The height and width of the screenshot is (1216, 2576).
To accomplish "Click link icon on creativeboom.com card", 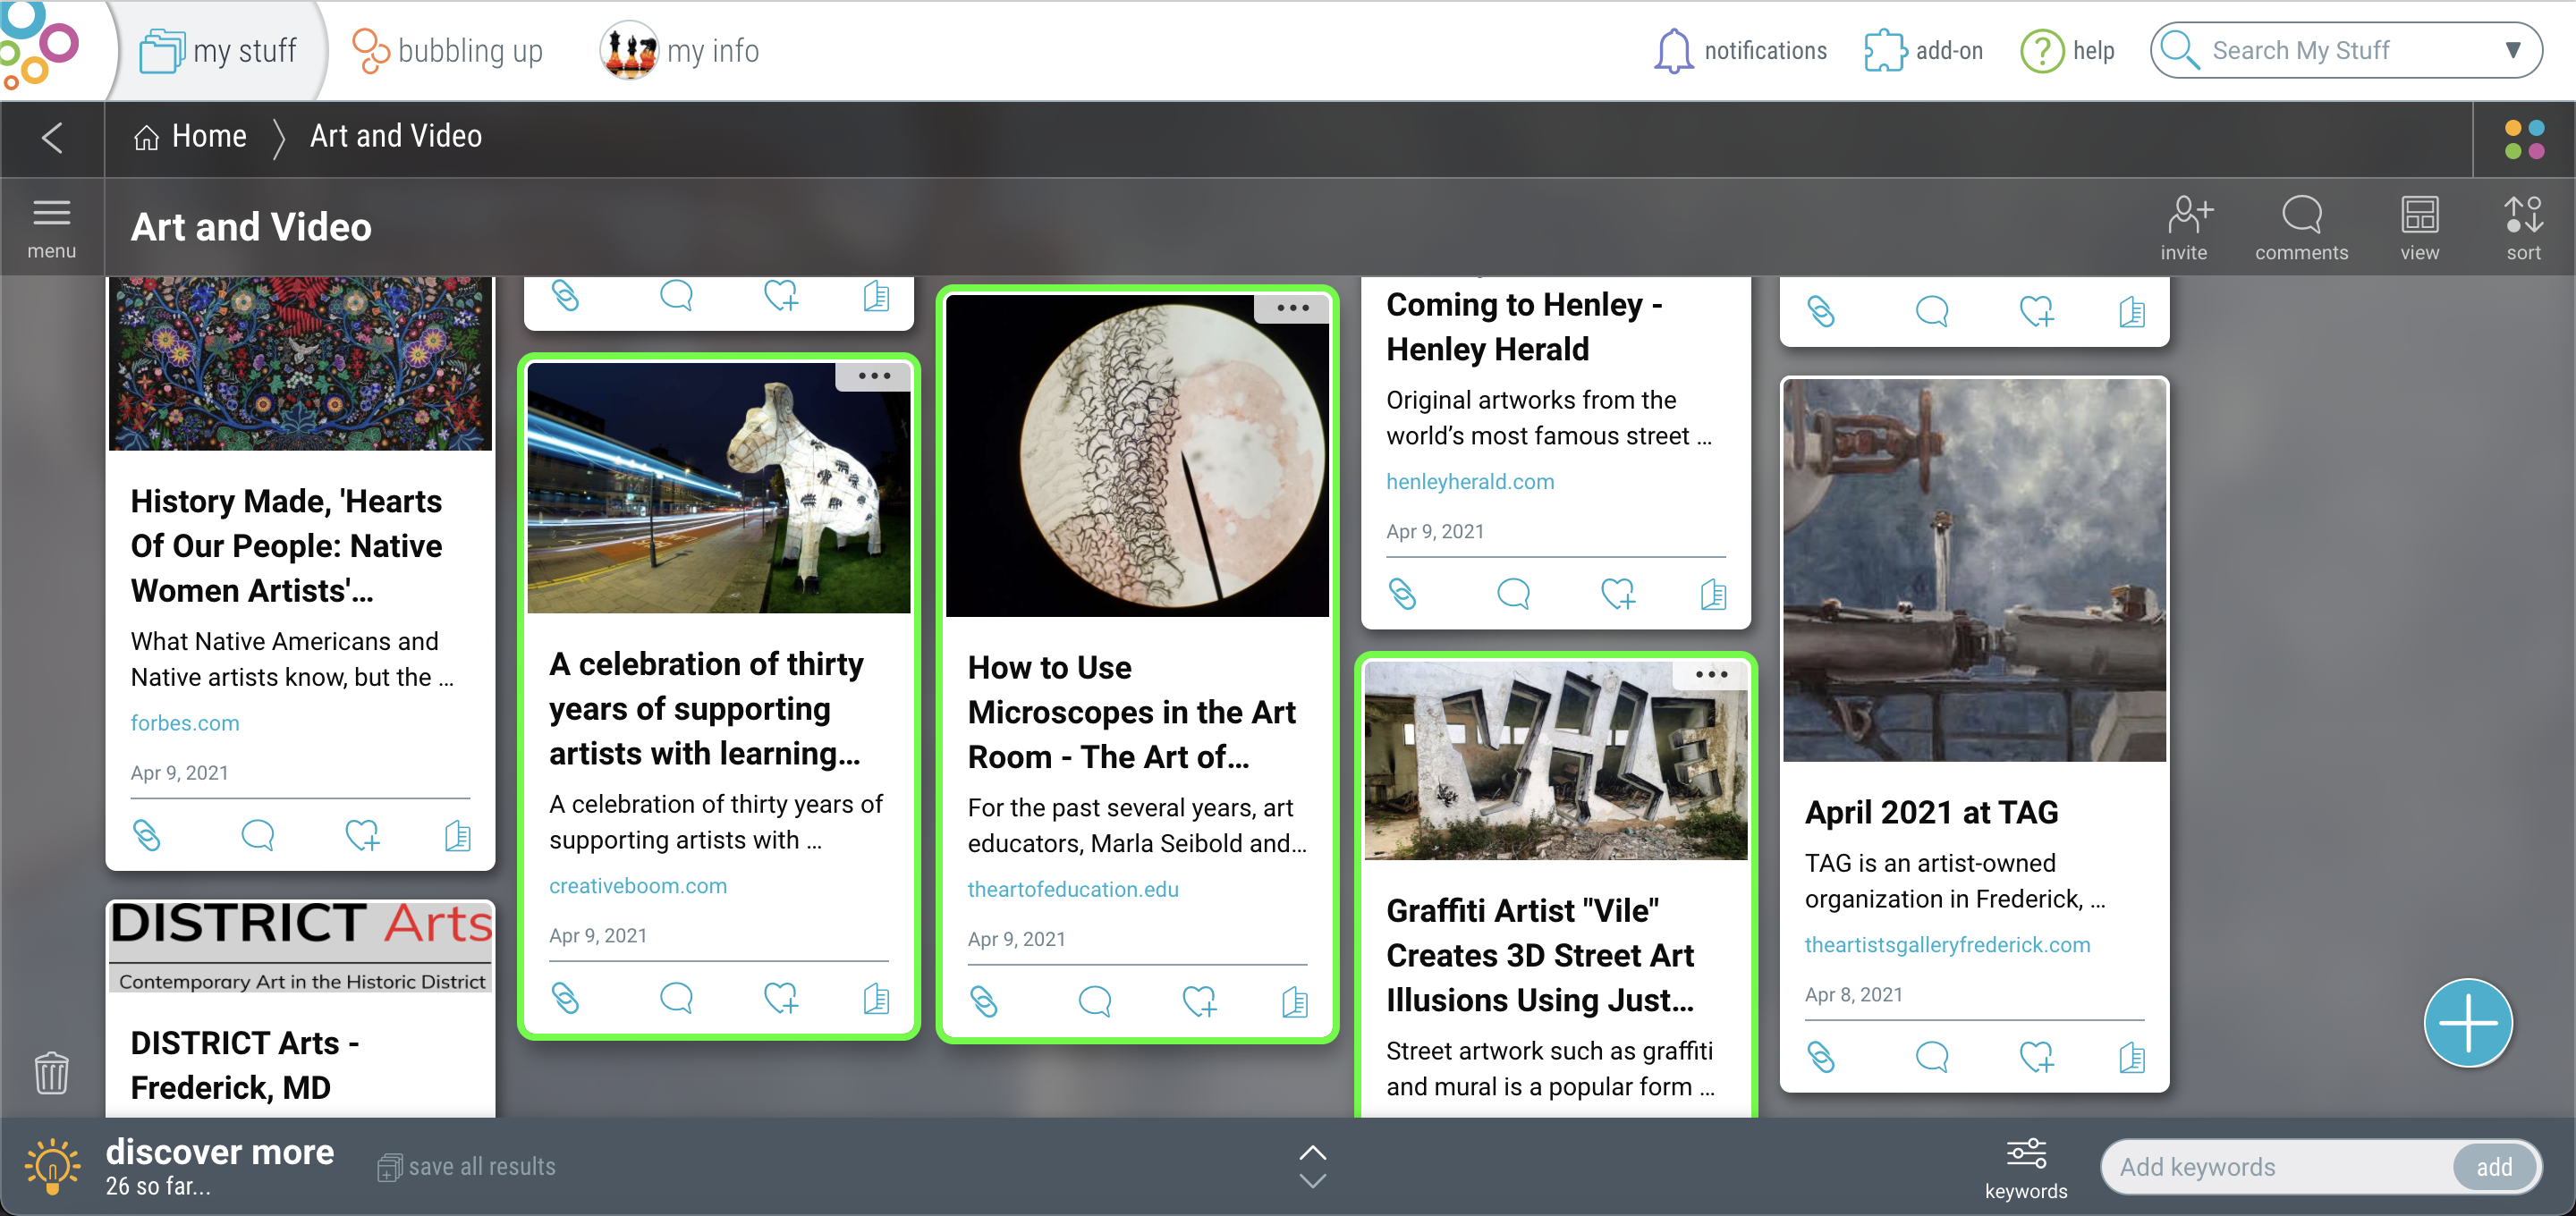I will click(x=565, y=997).
